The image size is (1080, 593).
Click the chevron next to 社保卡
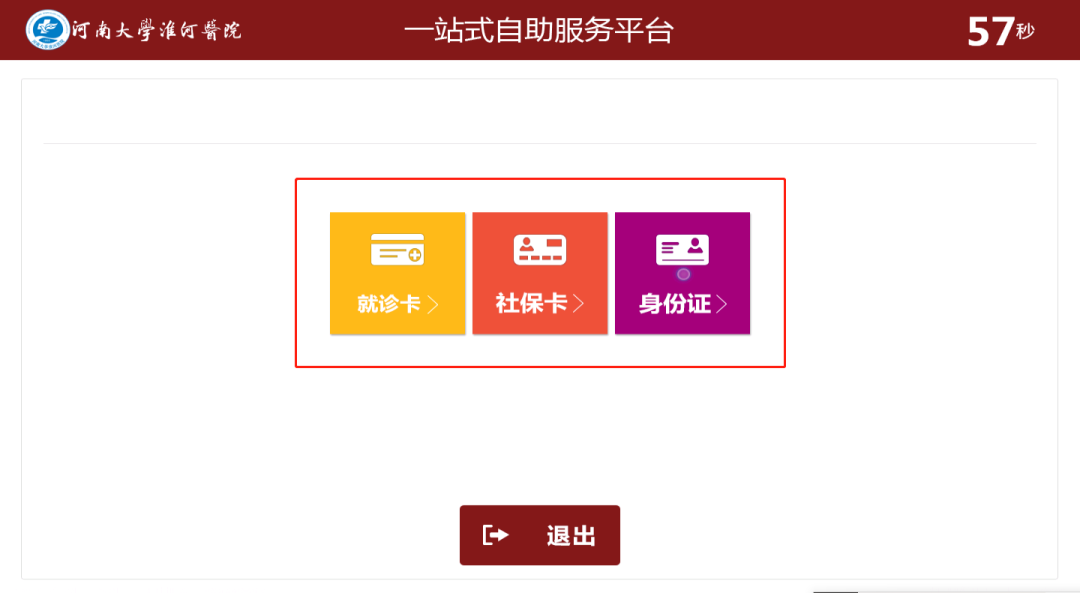579,304
